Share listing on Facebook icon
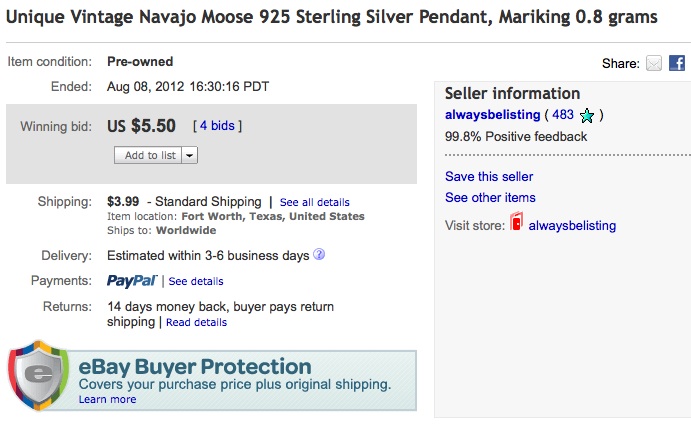The image size is (691, 425). tap(677, 63)
